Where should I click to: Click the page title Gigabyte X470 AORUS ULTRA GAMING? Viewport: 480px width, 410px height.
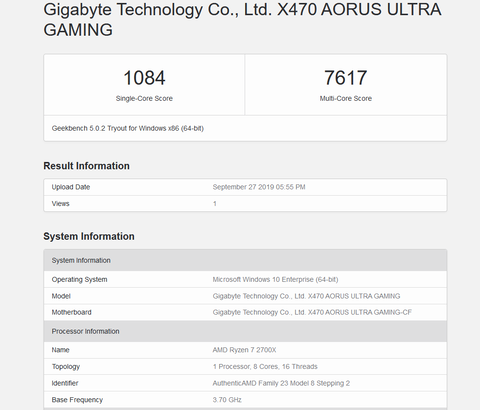point(242,19)
